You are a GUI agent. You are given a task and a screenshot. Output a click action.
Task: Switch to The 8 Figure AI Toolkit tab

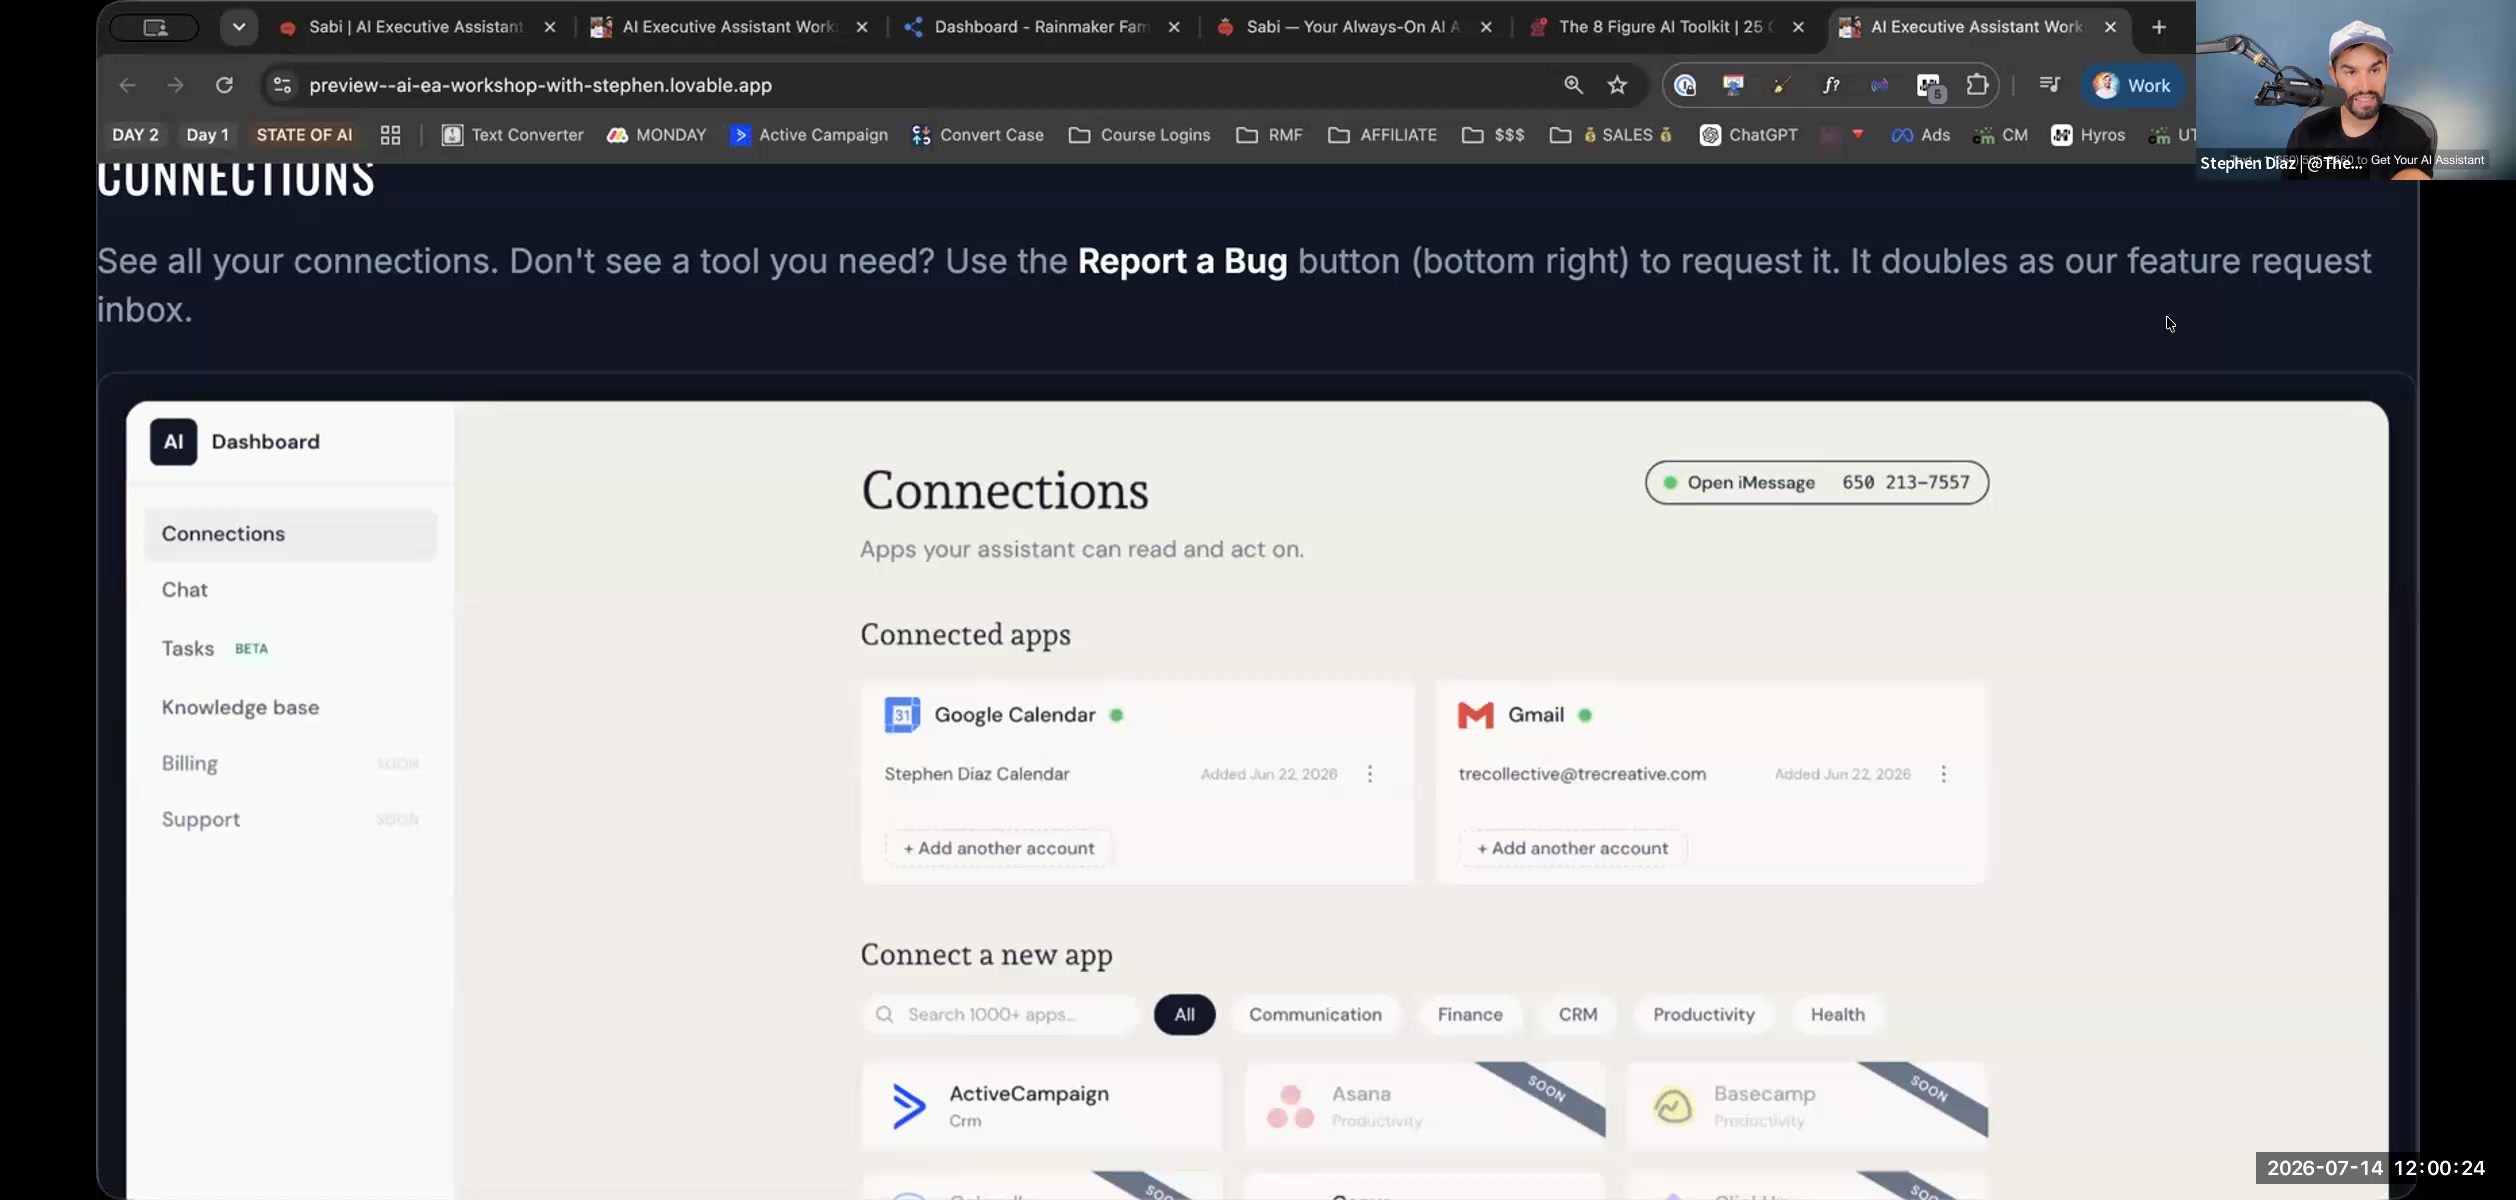(x=1667, y=27)
